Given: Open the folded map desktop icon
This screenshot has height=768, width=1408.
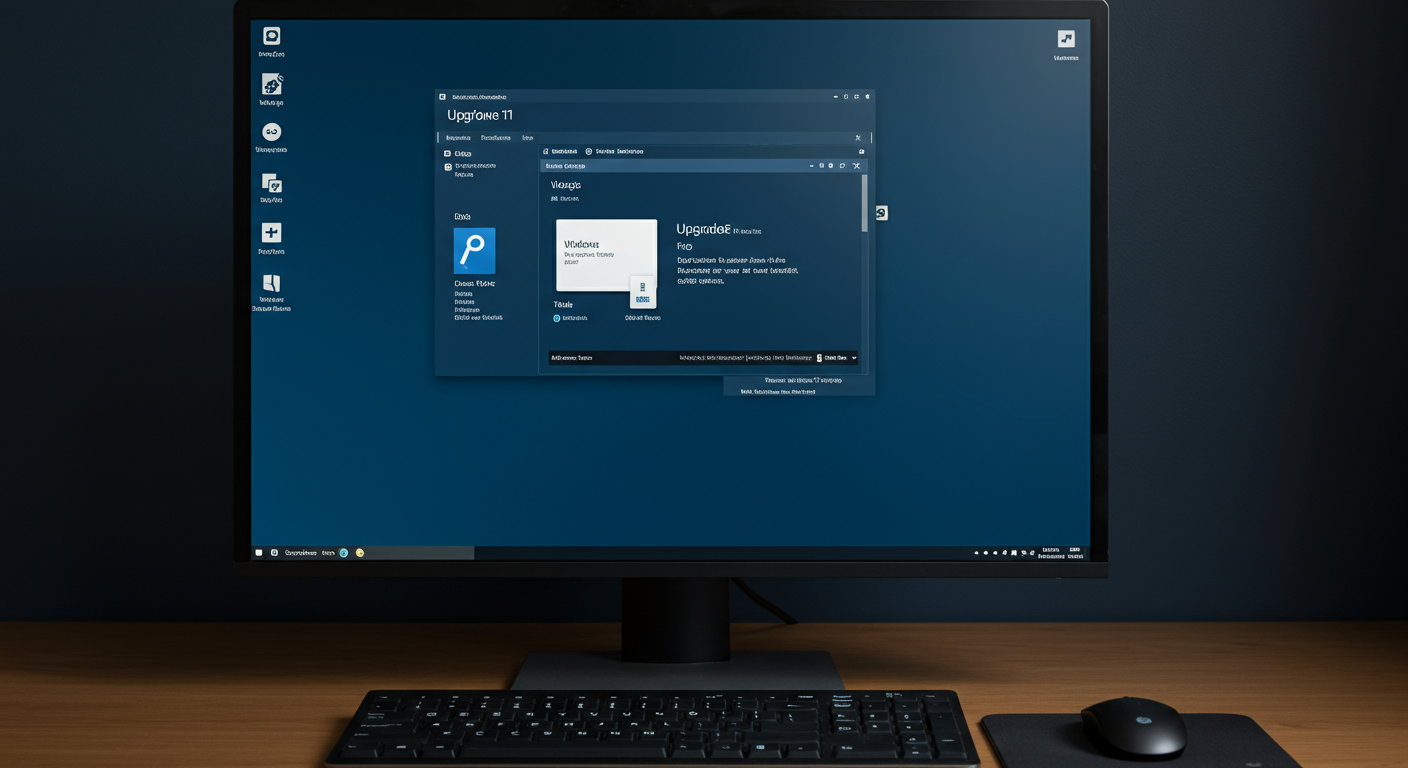Looking at the screenshot, I should click(271, 282).
